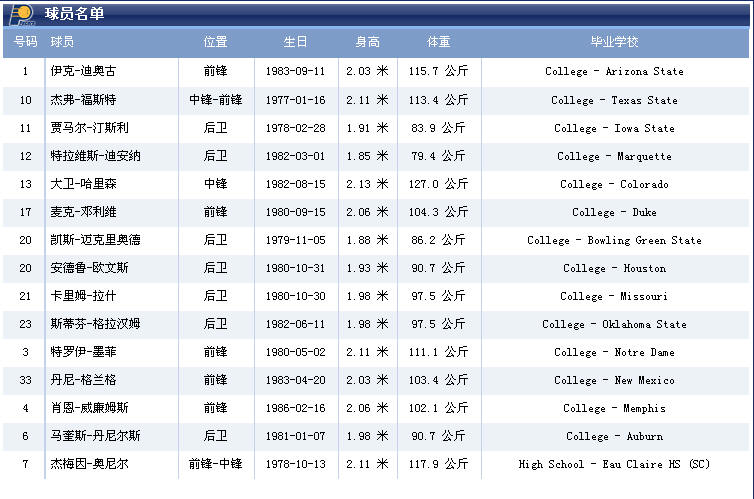Click position 前锋-中锋
The height and width of the screenshot is (499, 754).
[x=215, y=464]
